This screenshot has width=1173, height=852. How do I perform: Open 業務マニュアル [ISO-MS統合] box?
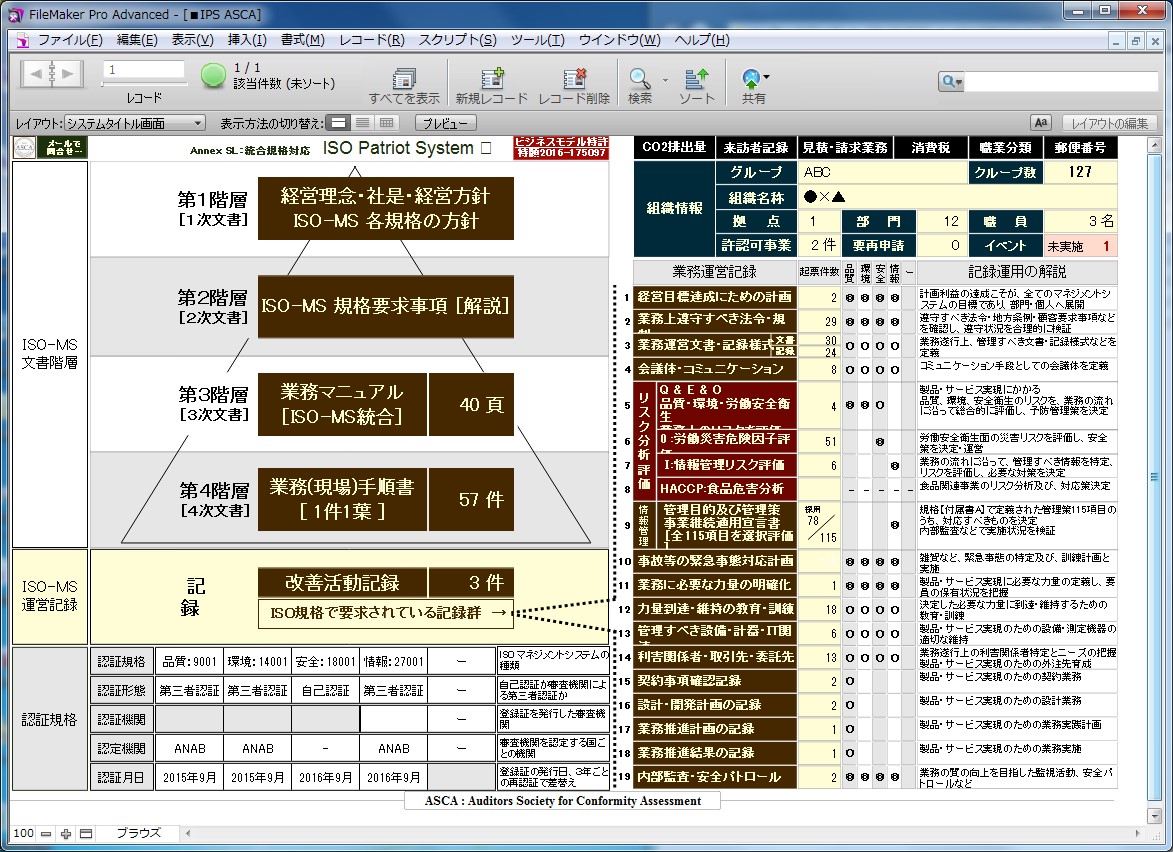click(342, 404)
